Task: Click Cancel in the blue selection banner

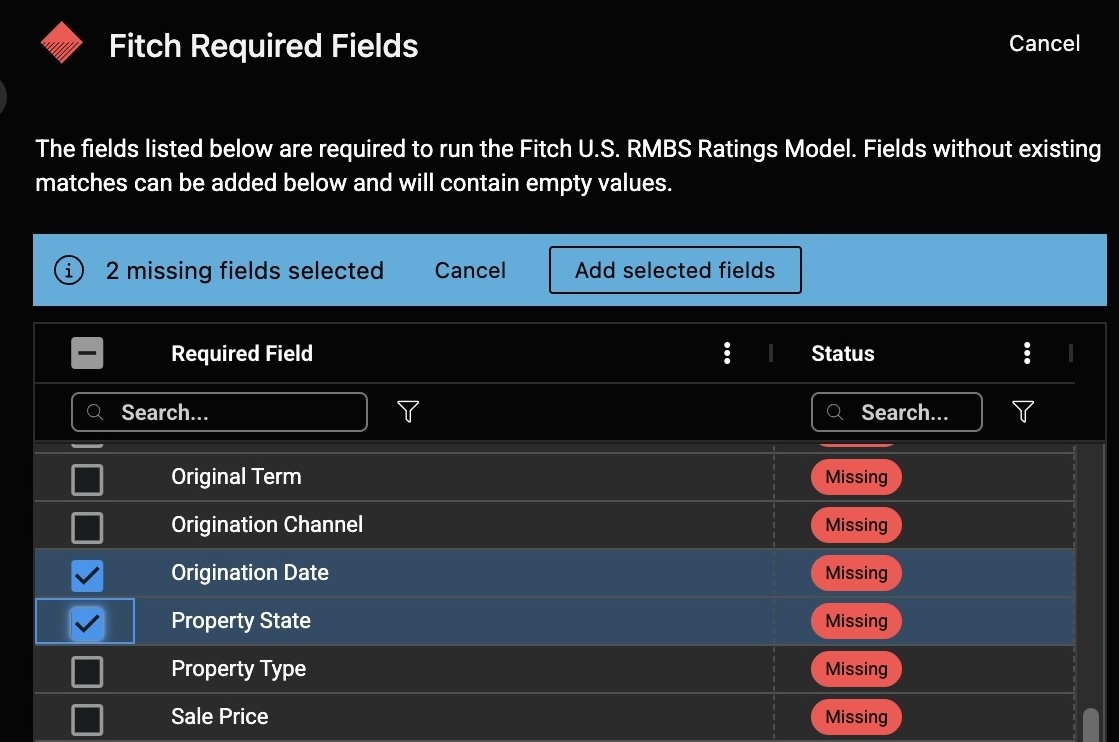Action: (470, 270)
